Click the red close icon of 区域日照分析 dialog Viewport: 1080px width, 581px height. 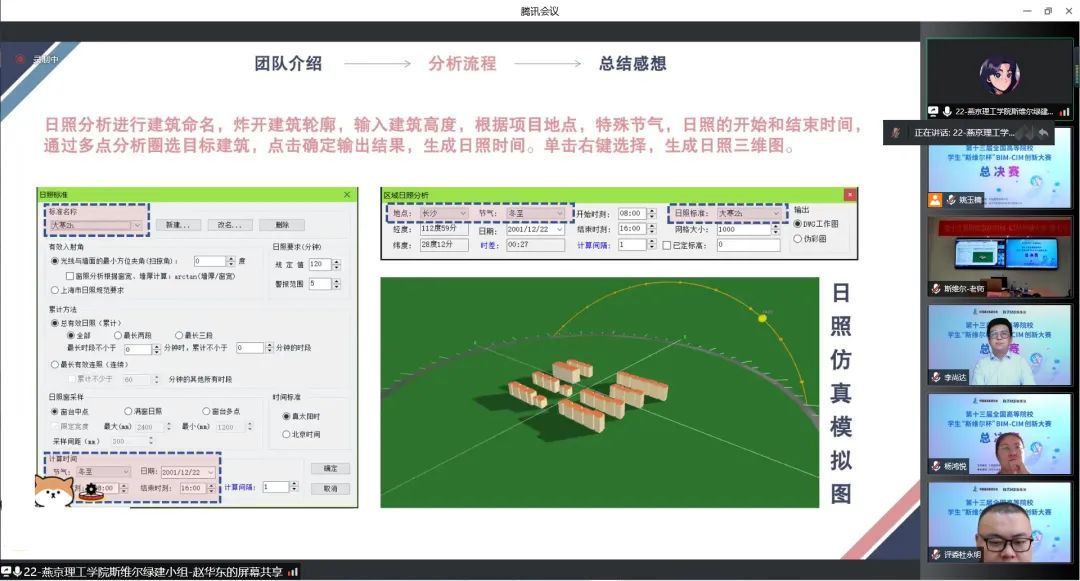(x=849, y=195)
